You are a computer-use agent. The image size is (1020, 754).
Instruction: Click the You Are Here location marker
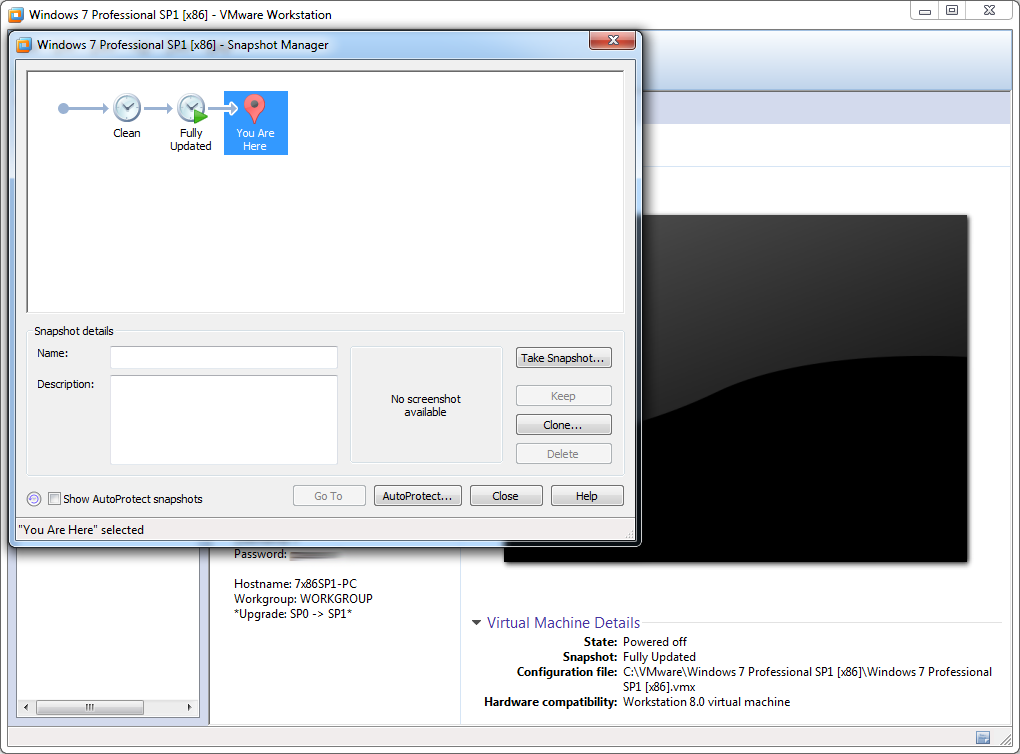point(255,109)
